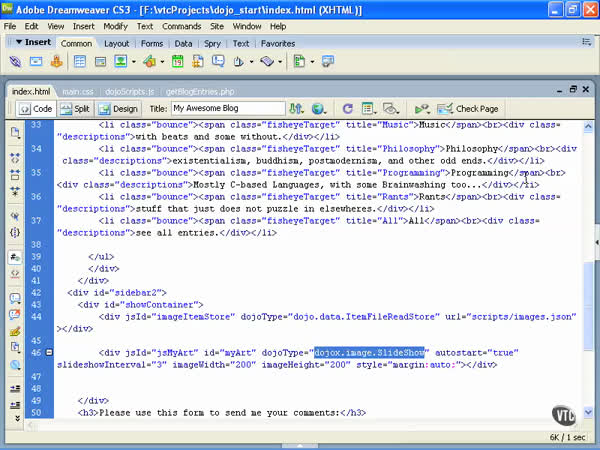Click the Refresh Design View icon

[347, 108]
